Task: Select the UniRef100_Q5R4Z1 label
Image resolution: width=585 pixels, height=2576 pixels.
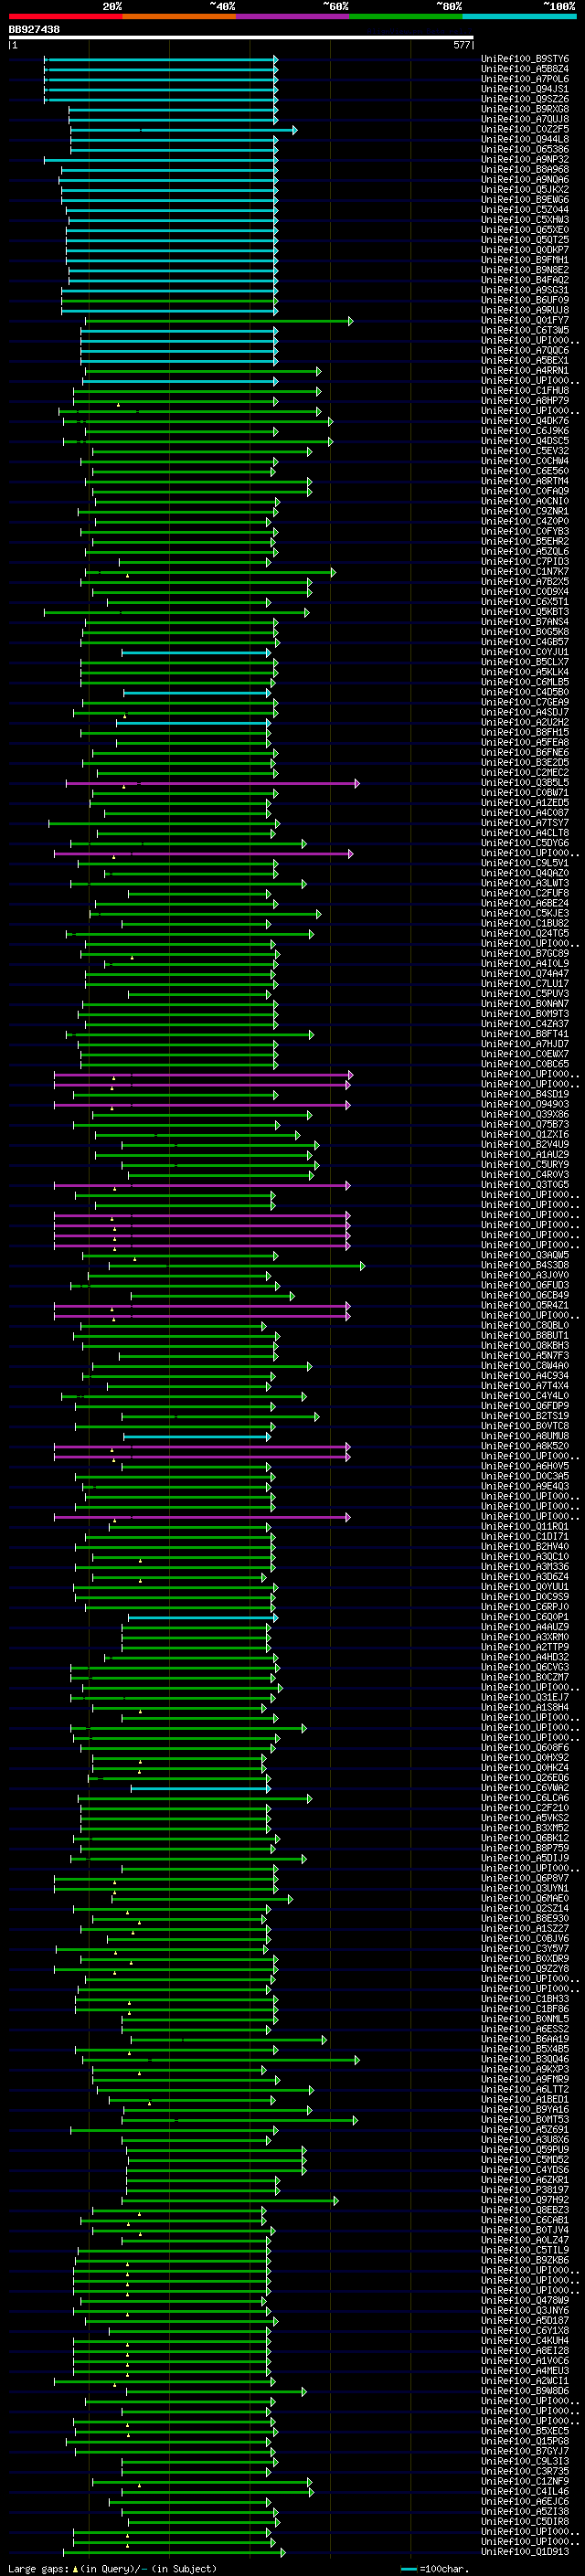Action: [x=524, y=1305]
